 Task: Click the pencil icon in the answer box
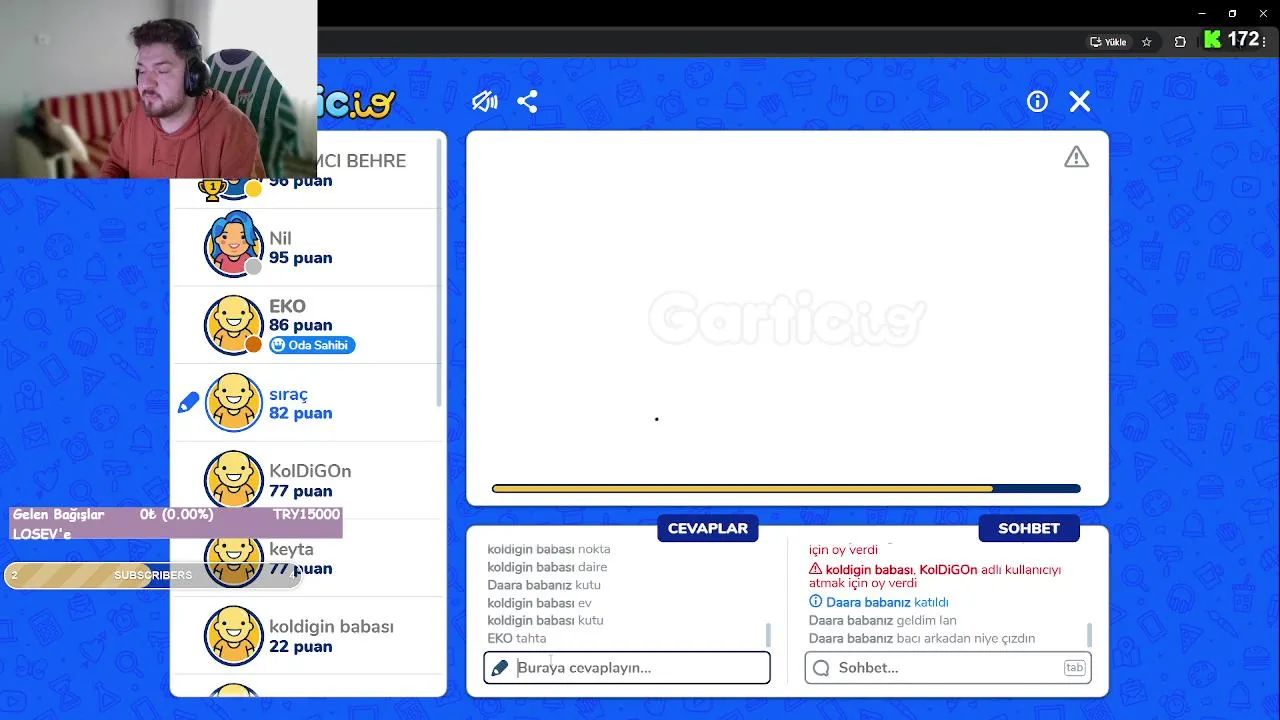pyautogui.click(x=500, y=668)
